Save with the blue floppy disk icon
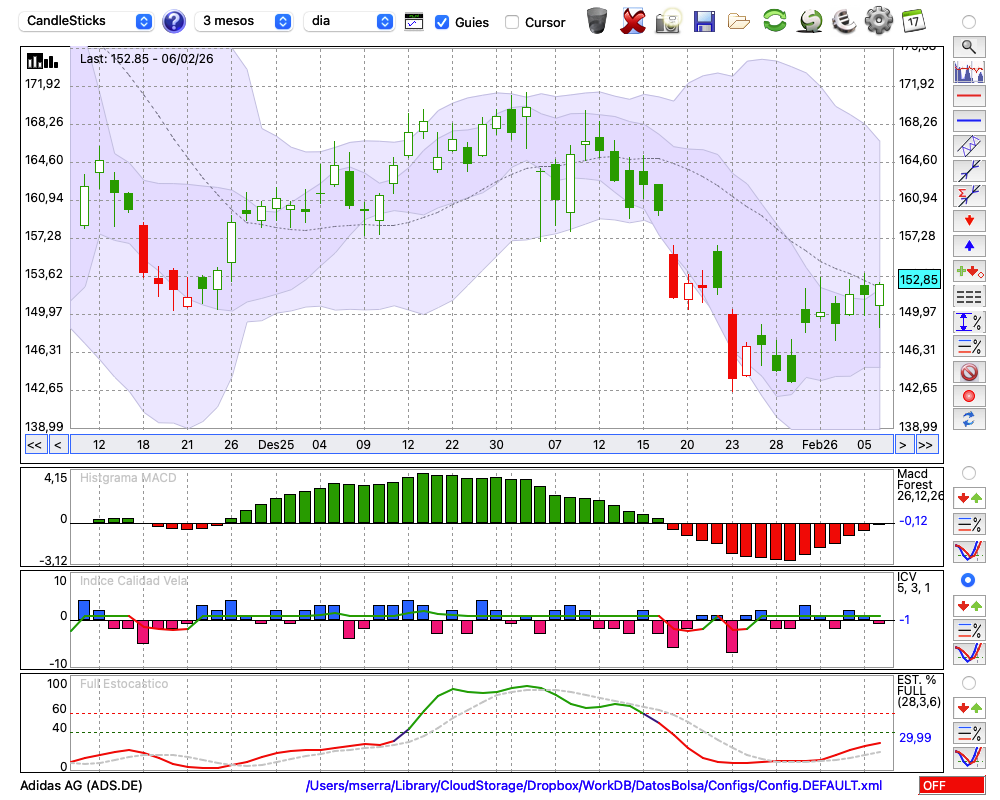1000x800 pixels. (704, 21)
